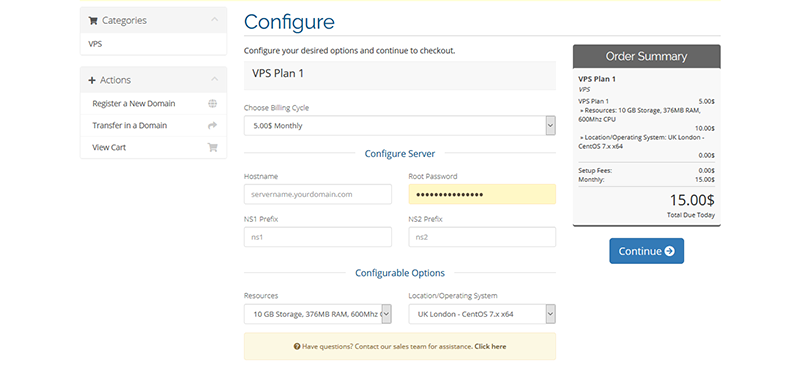Click the arrow icon inside Continue button

(670, 251)
